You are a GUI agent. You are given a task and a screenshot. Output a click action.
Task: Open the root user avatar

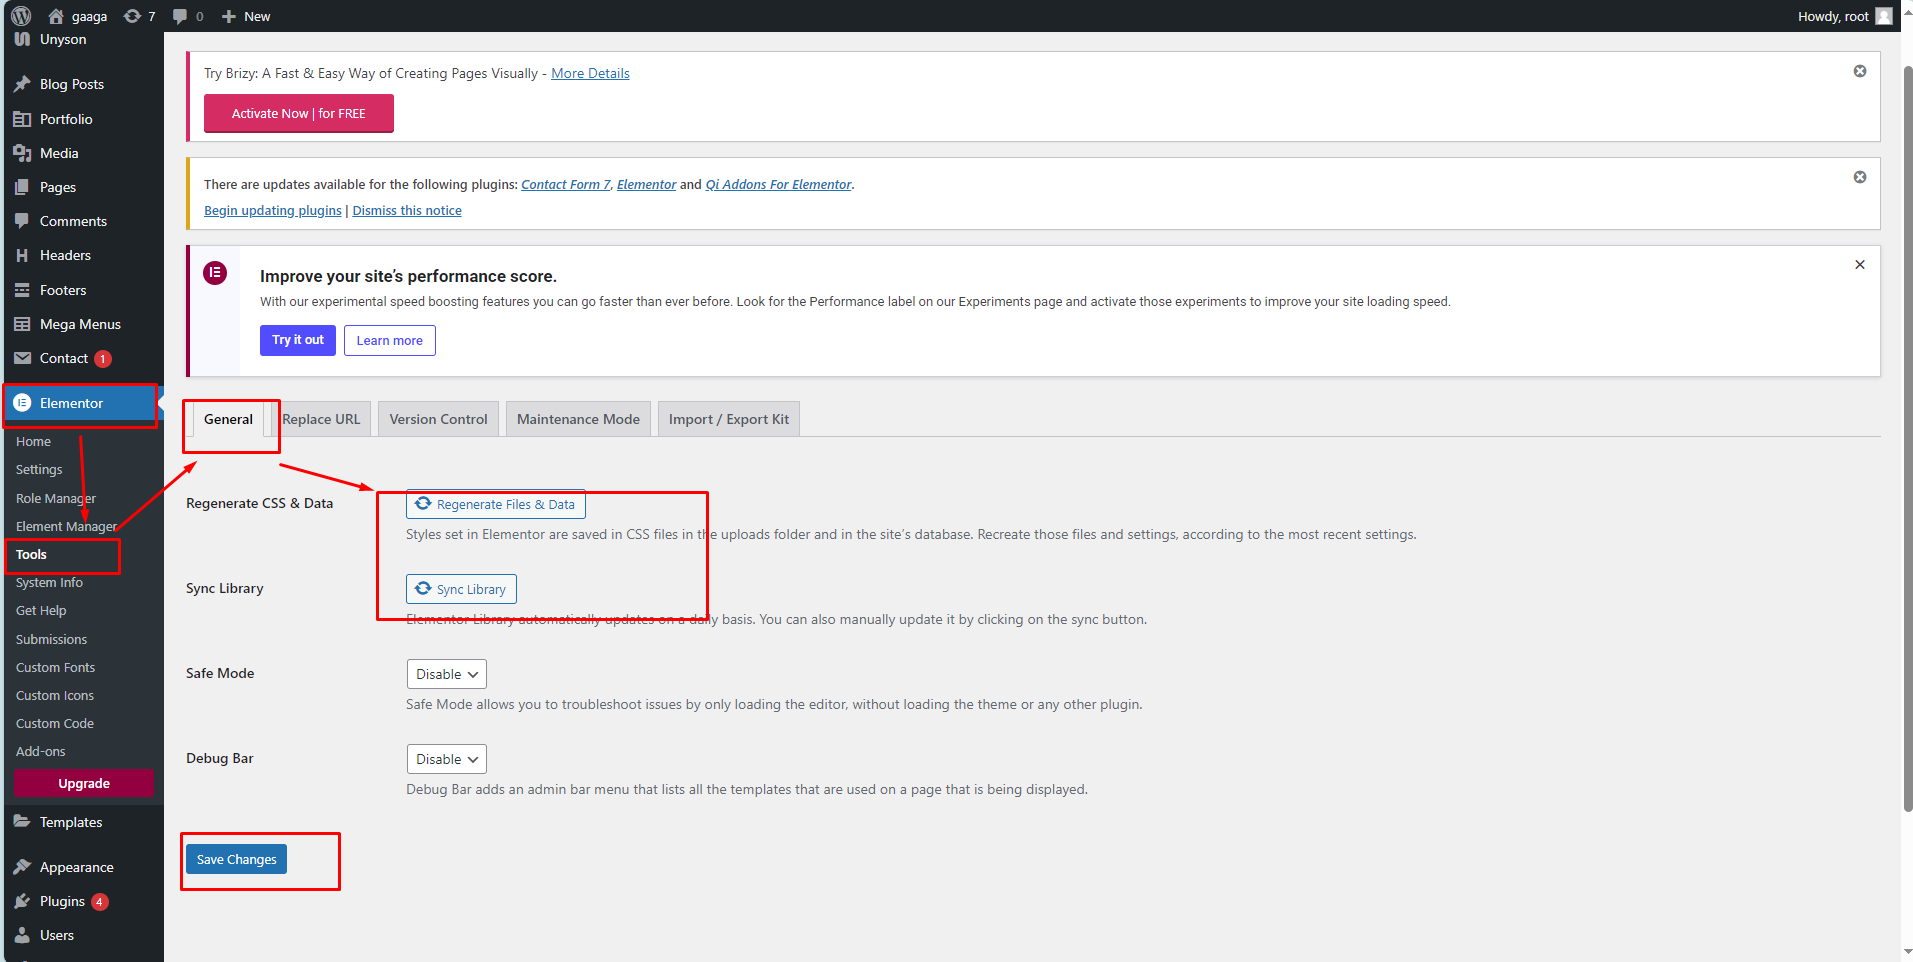pyautogui.click(x=1884, y=16)
